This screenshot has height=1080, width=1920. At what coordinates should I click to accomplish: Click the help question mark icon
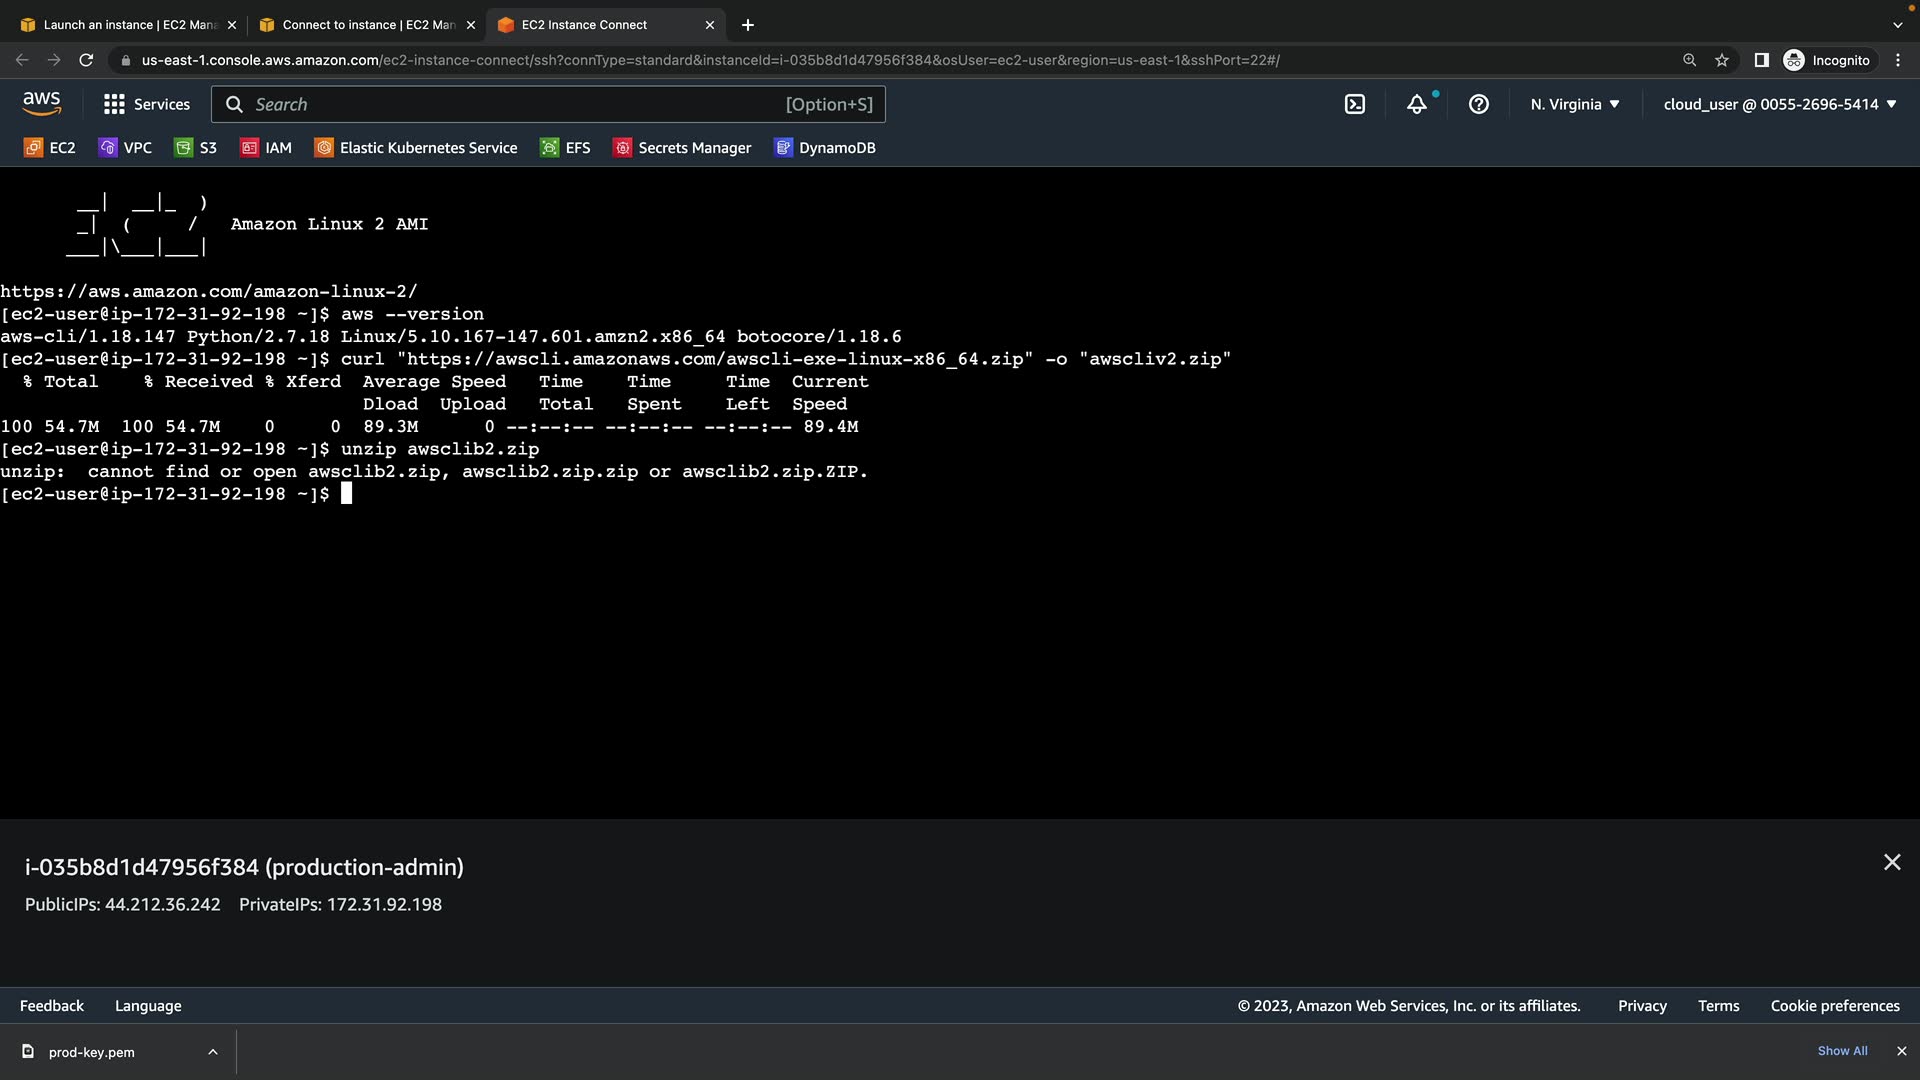point(1478,104)
